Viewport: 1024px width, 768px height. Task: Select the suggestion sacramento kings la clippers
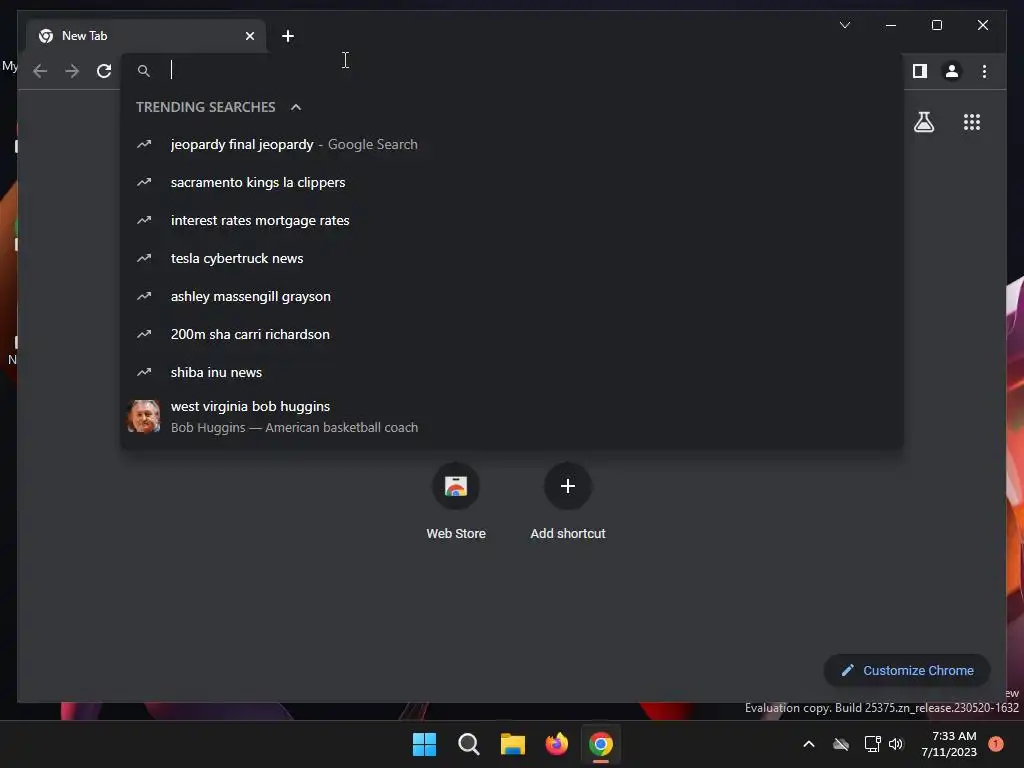(x=512, y=182)
